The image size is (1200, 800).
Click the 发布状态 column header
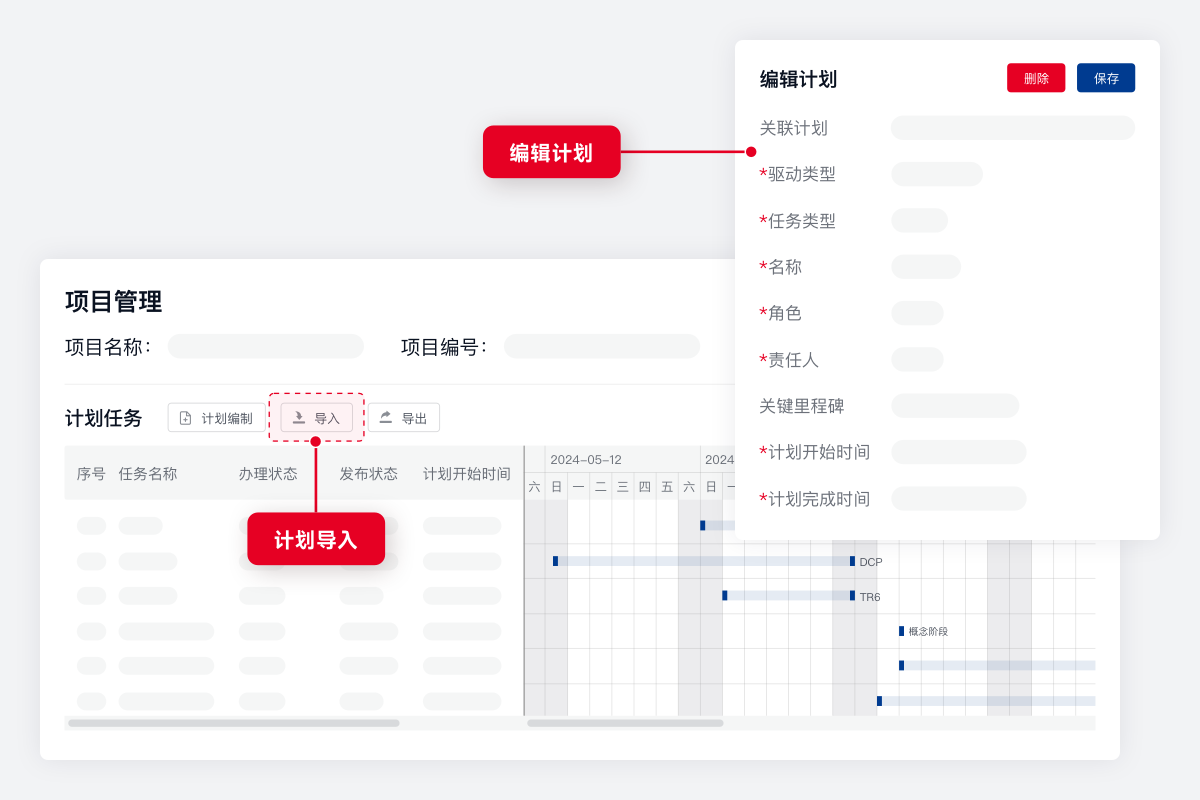[x=368, y=474]
